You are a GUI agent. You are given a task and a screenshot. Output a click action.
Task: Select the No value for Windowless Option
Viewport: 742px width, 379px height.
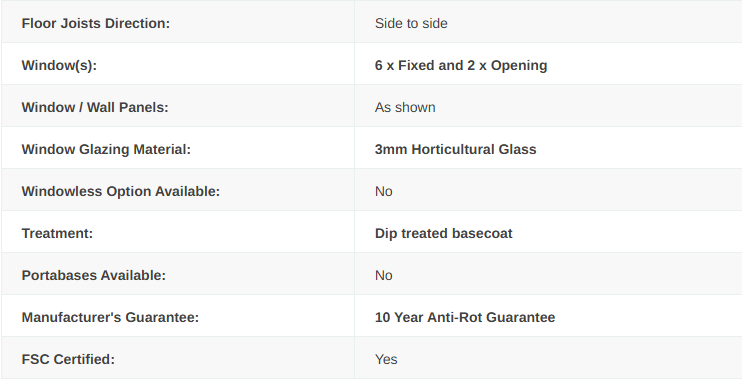[384, 192]
